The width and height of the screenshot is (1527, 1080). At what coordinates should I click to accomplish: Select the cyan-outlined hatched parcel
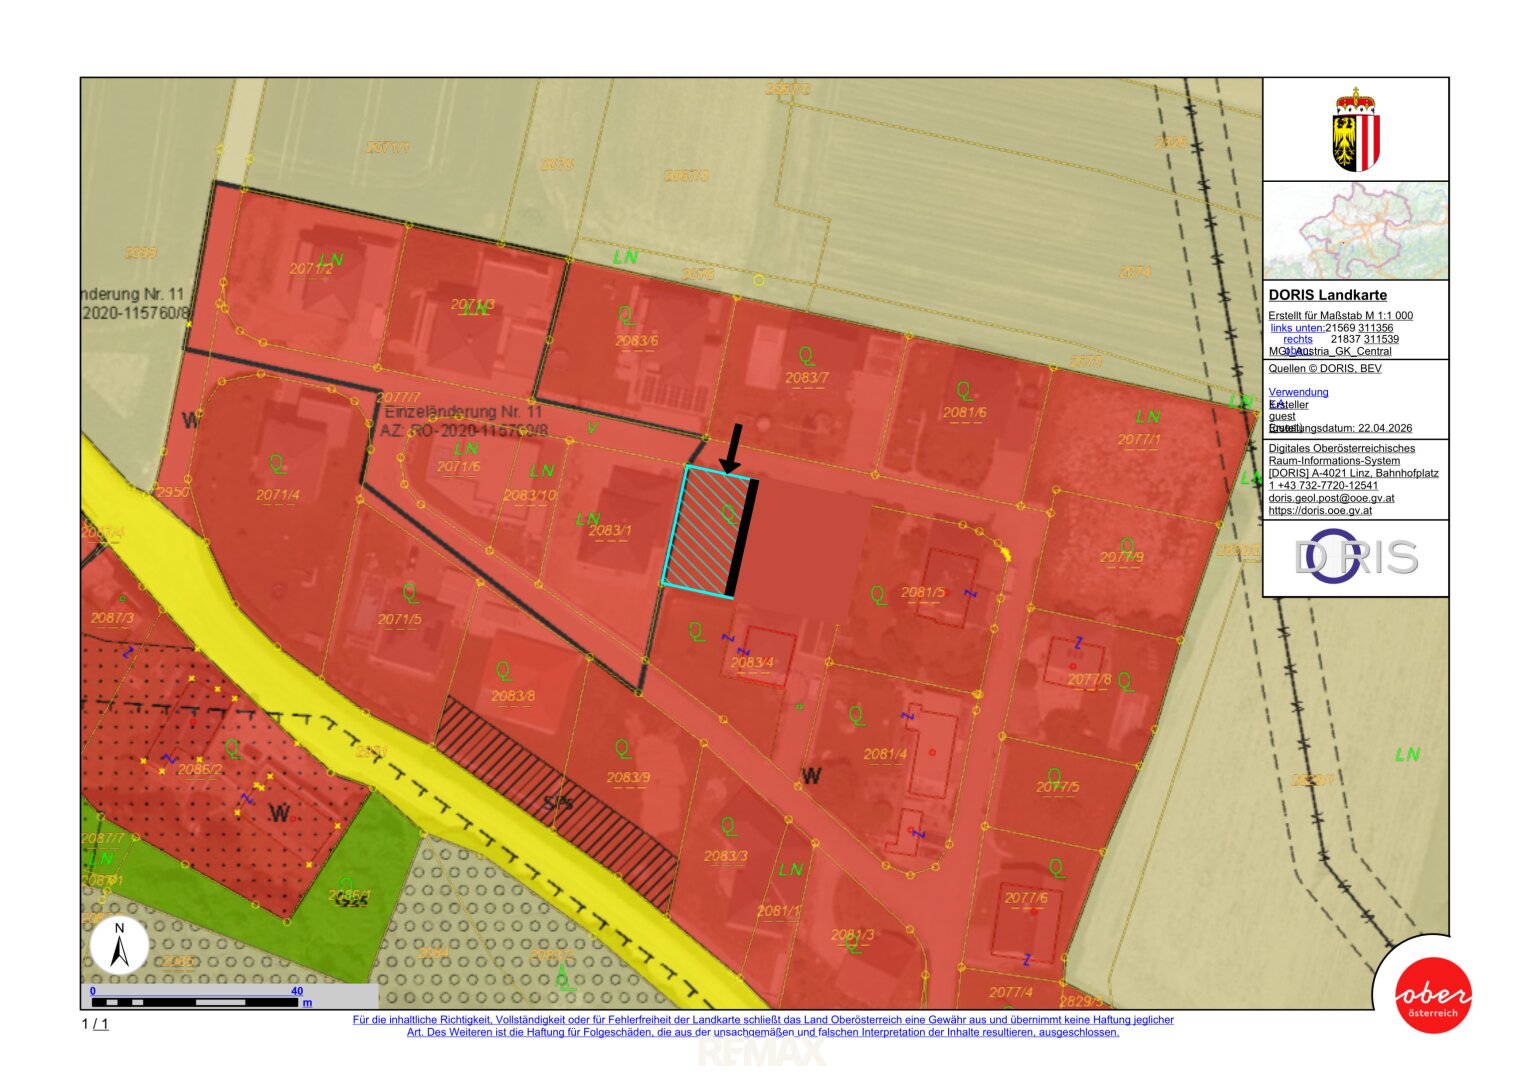tap(705, 532)
